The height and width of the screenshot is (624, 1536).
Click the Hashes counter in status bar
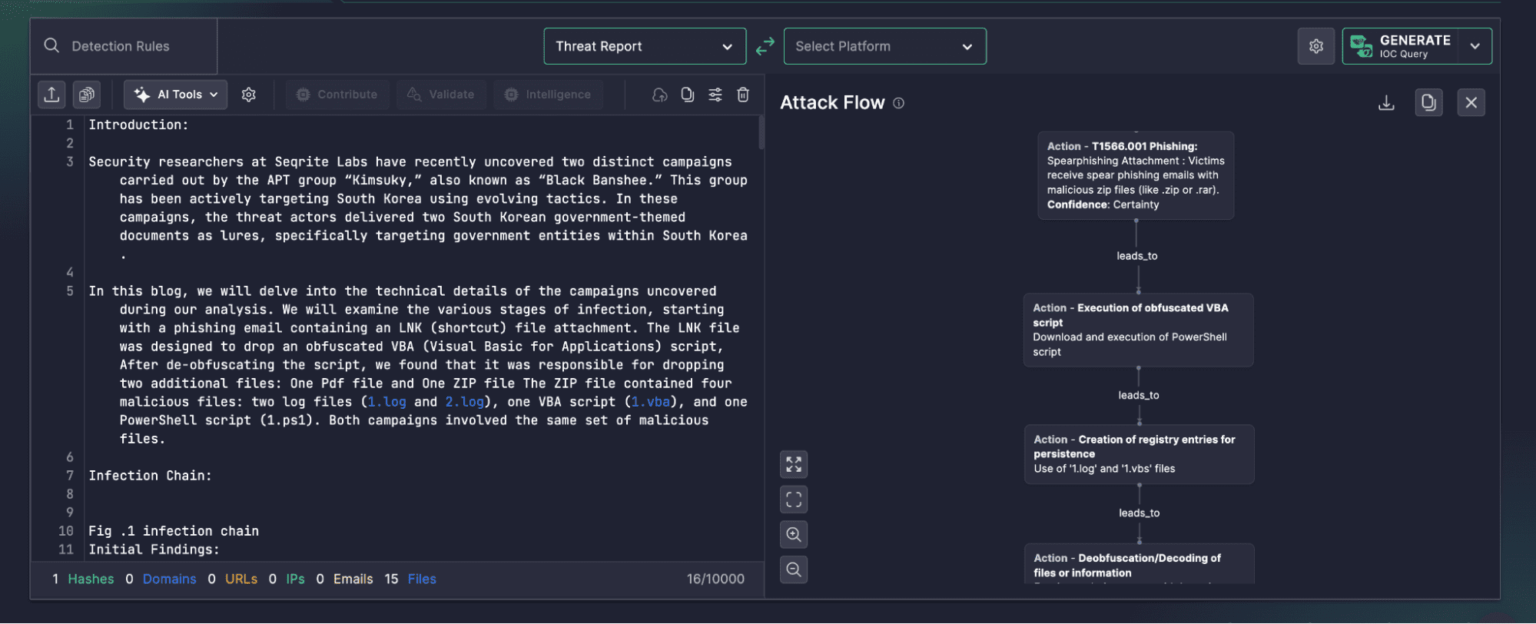83,579
